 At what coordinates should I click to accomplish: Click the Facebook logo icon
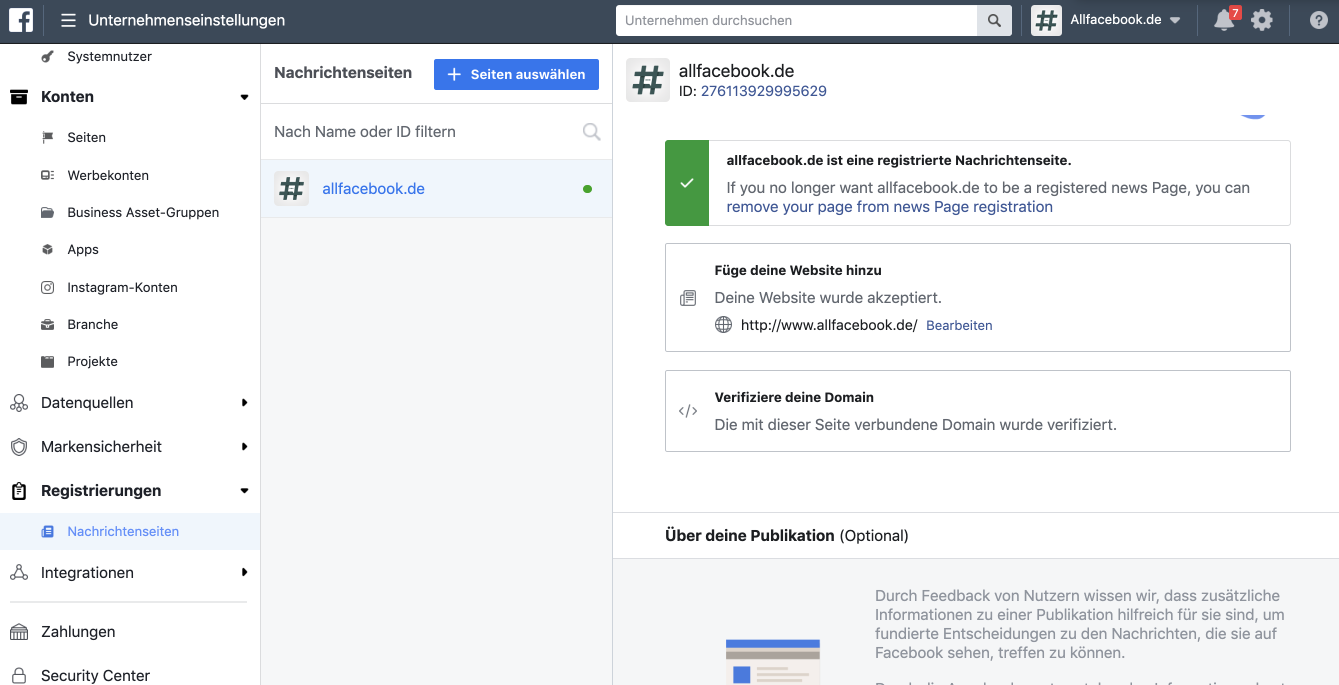click(21, 20)
